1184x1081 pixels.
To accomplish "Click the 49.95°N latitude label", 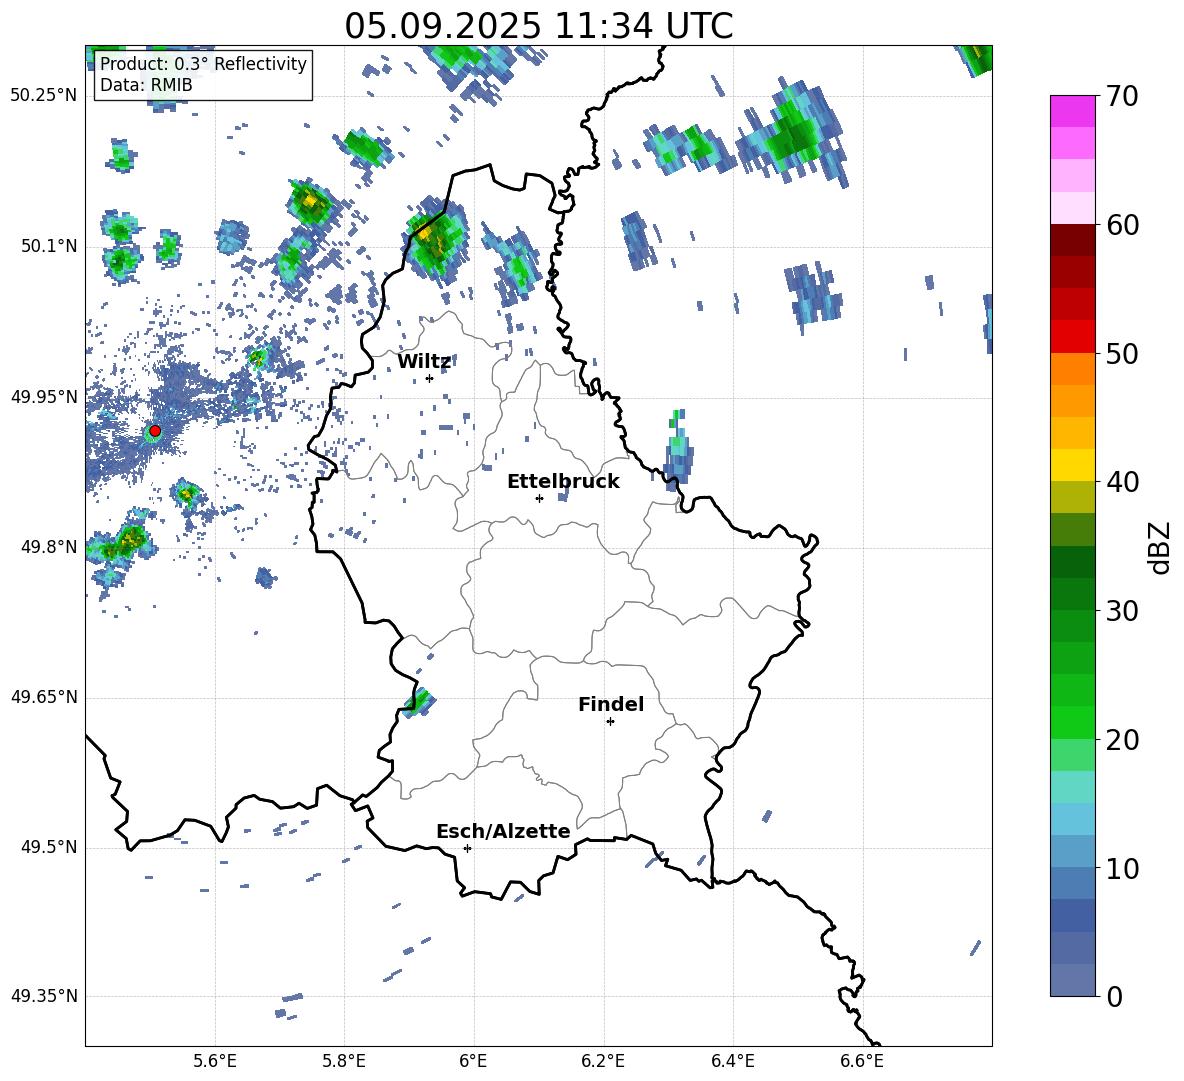I will click(44, 397).
